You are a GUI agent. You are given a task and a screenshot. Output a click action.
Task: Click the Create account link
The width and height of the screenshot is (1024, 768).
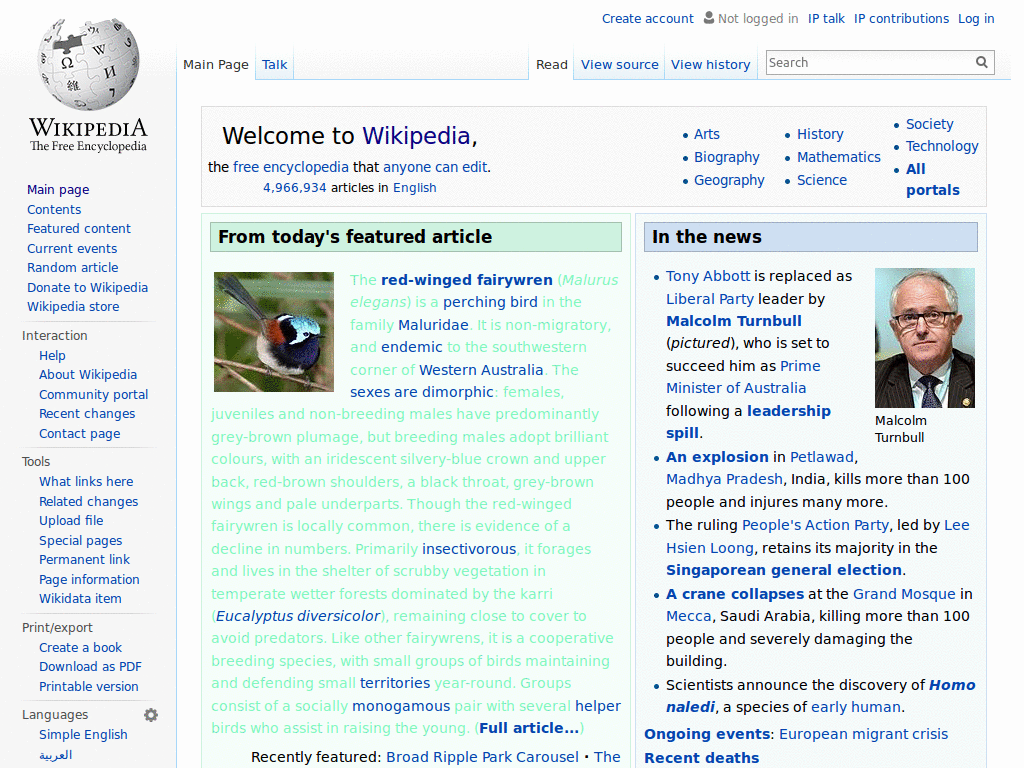click(647, 19)
